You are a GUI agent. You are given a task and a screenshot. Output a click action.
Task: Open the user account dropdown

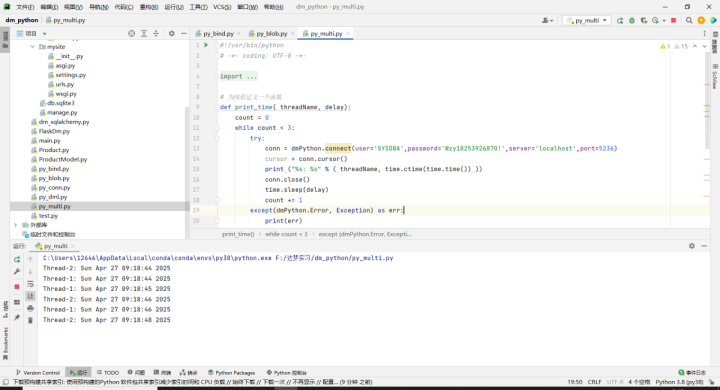[547, 20]
